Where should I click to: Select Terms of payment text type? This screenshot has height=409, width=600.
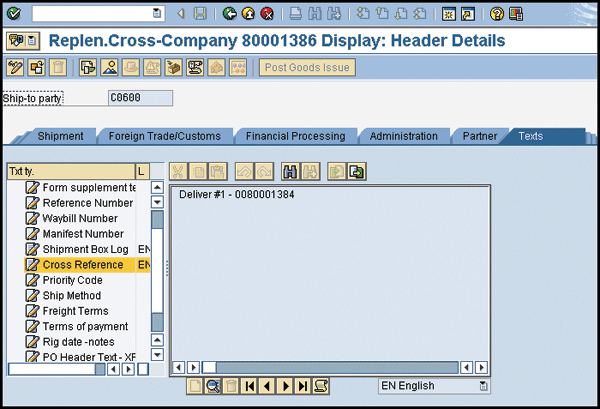click(85, 326)
